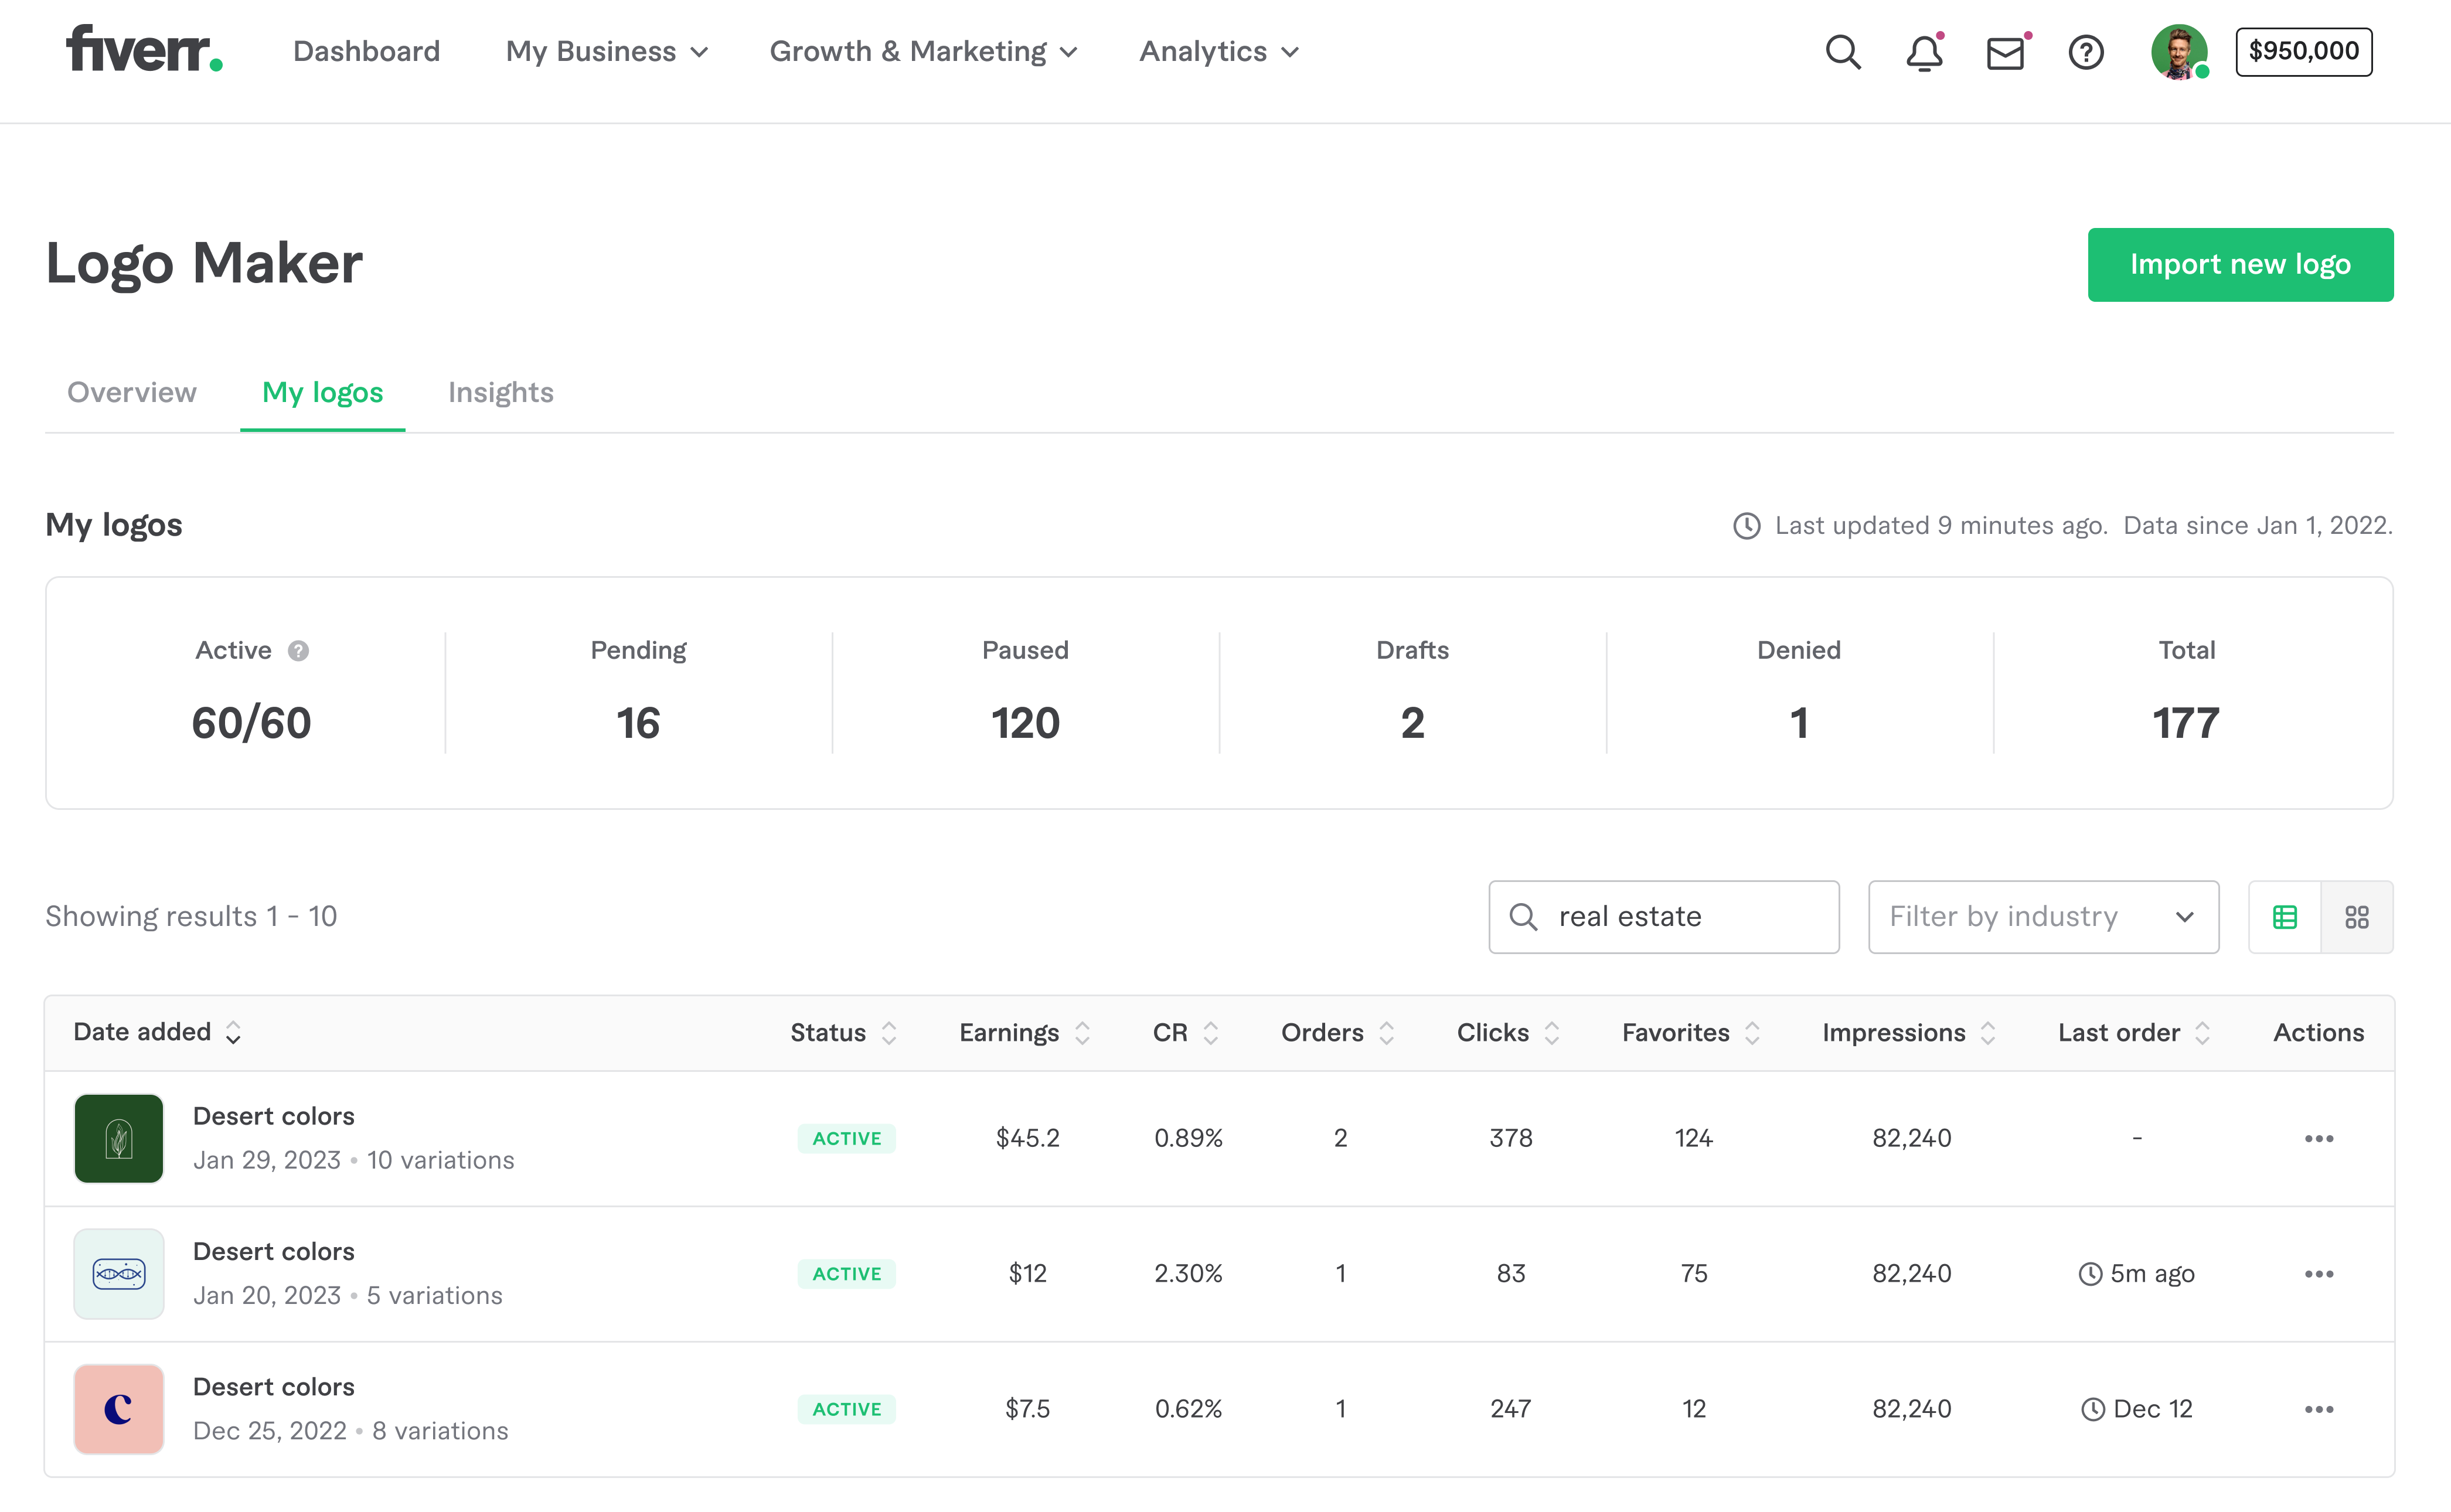Click the green plant logo thumbnail

[x=118, y=1138]
